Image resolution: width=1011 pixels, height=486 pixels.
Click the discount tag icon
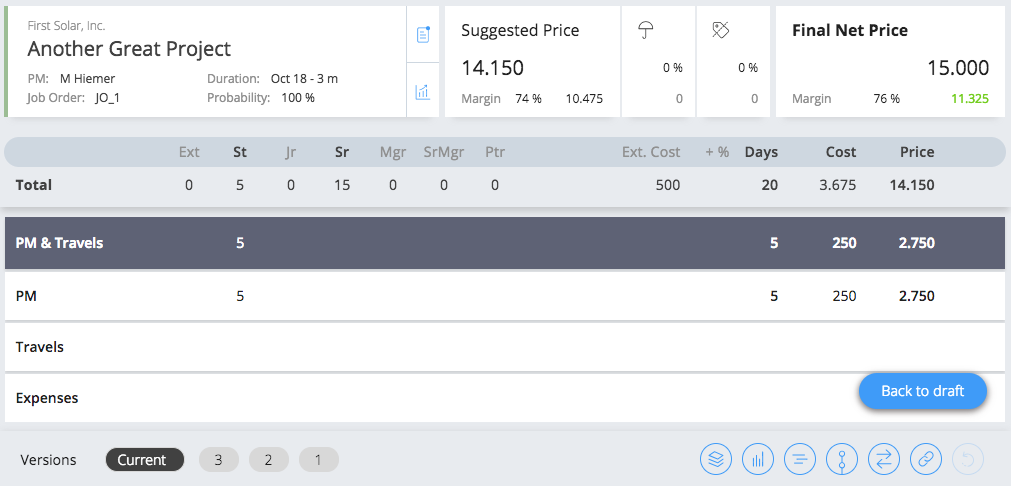point(720,30)
